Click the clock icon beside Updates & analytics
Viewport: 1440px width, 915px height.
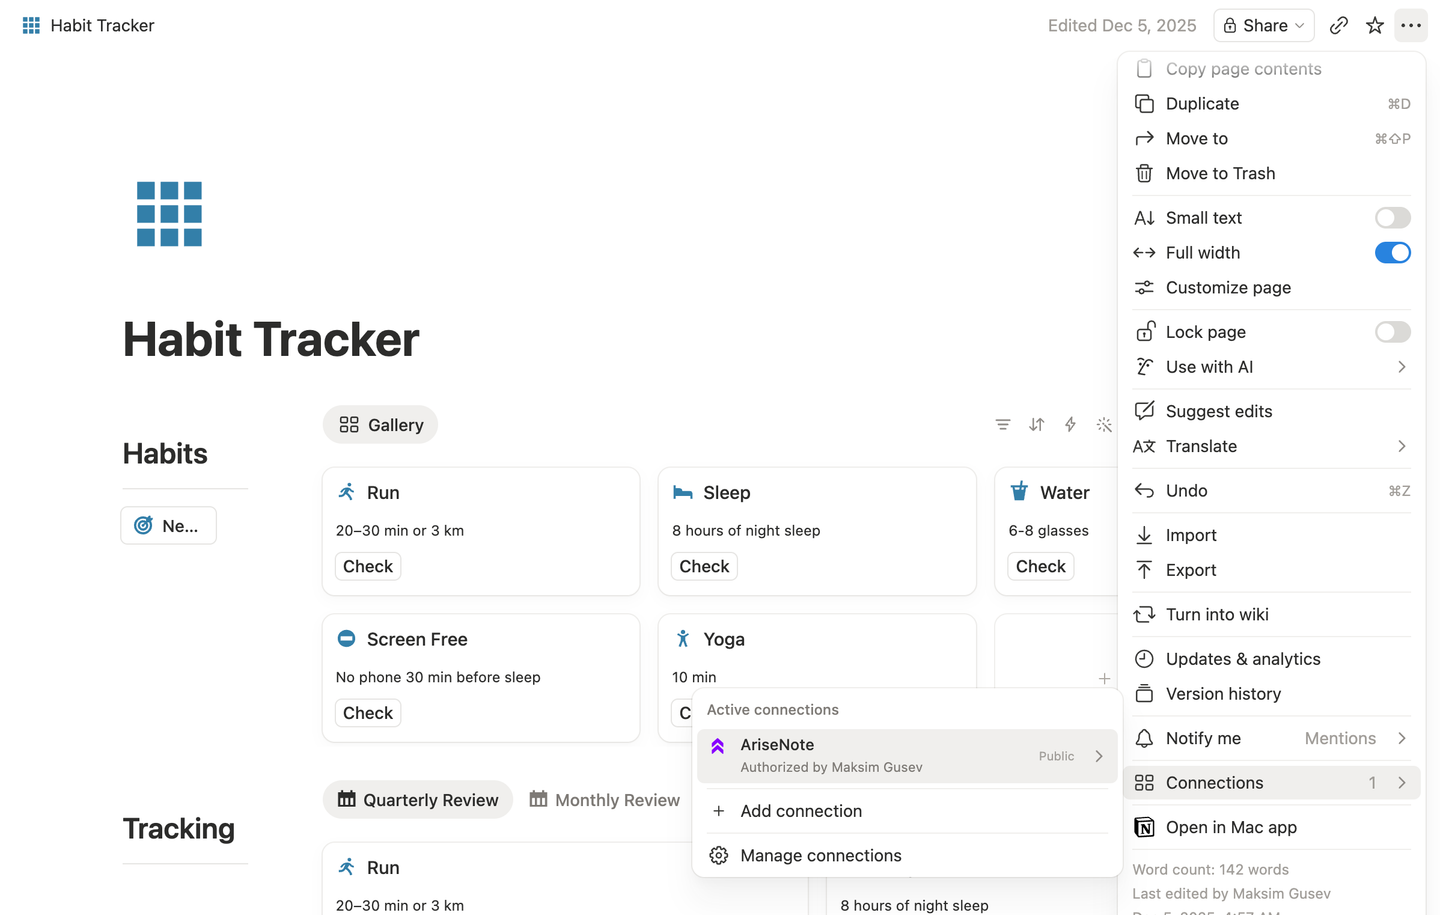pos(1144,659)
